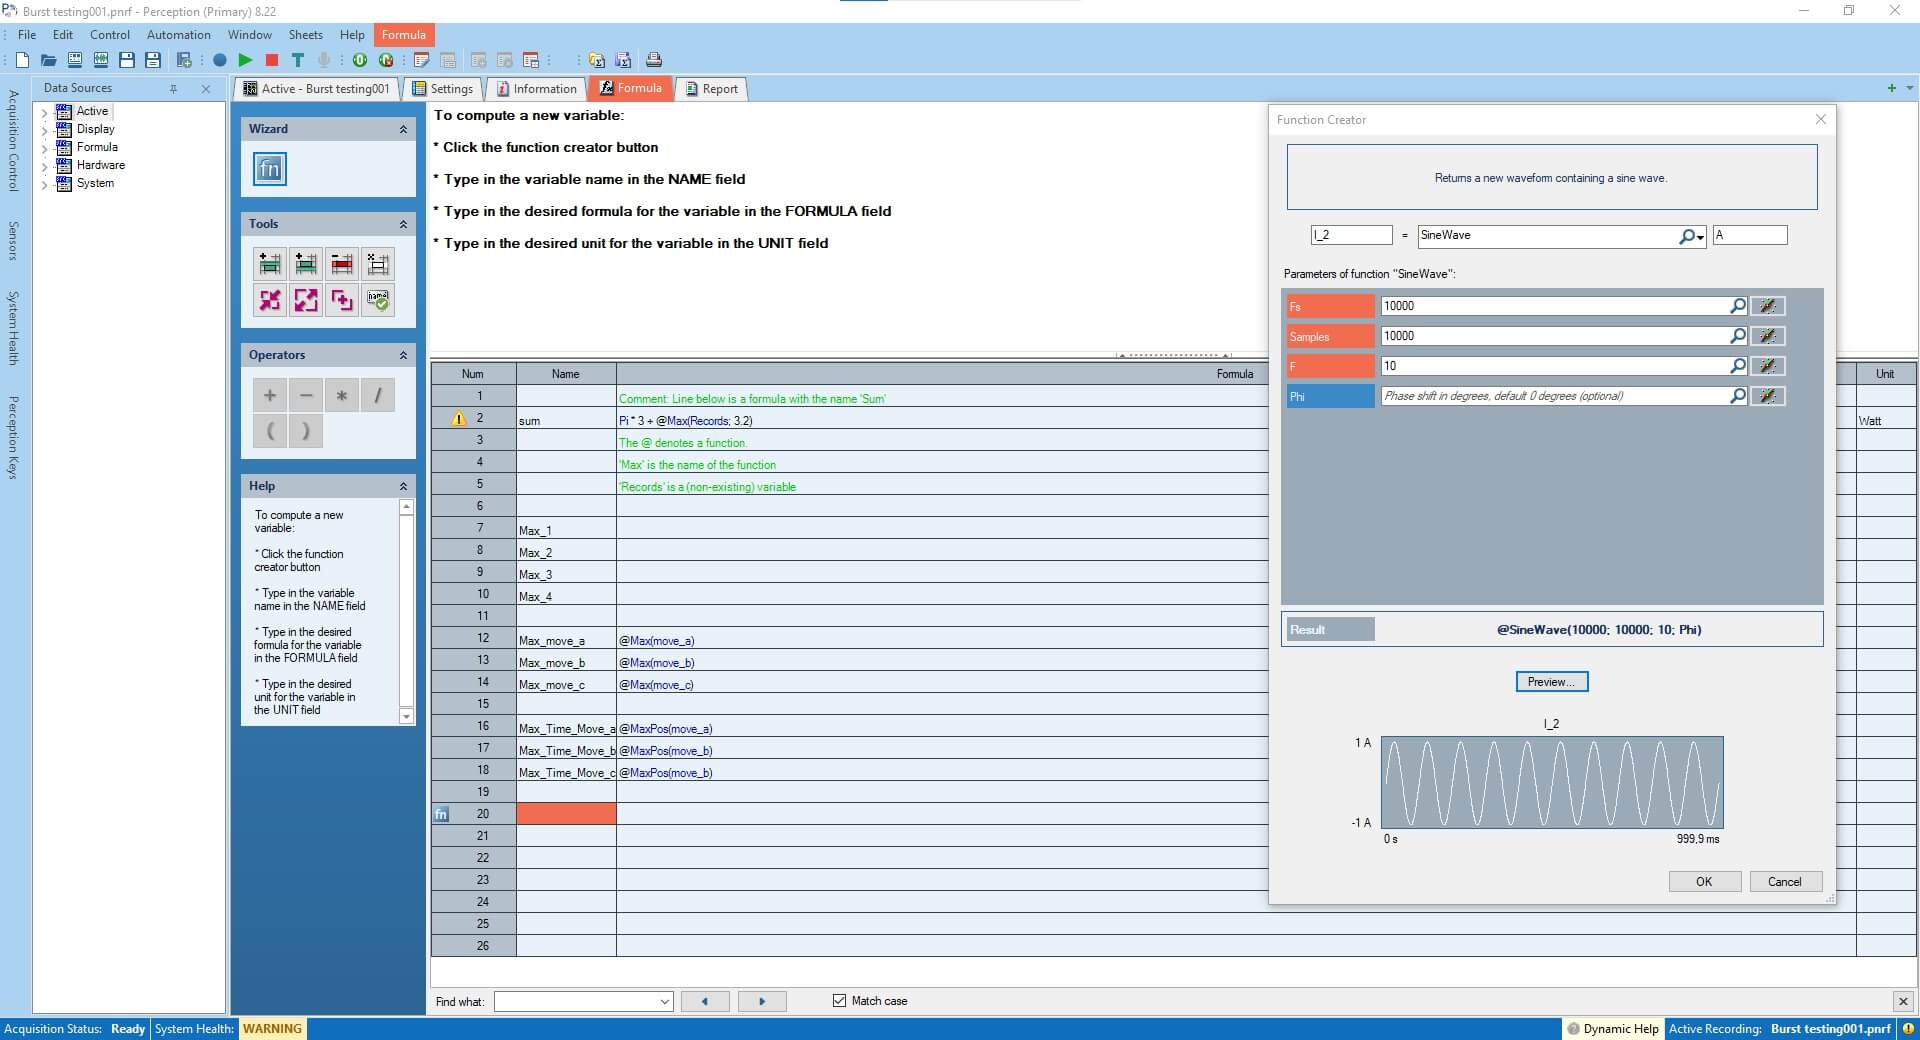Insert the open parenthesis operator
Screen dimensions: 1920x1040
(270, 431)
